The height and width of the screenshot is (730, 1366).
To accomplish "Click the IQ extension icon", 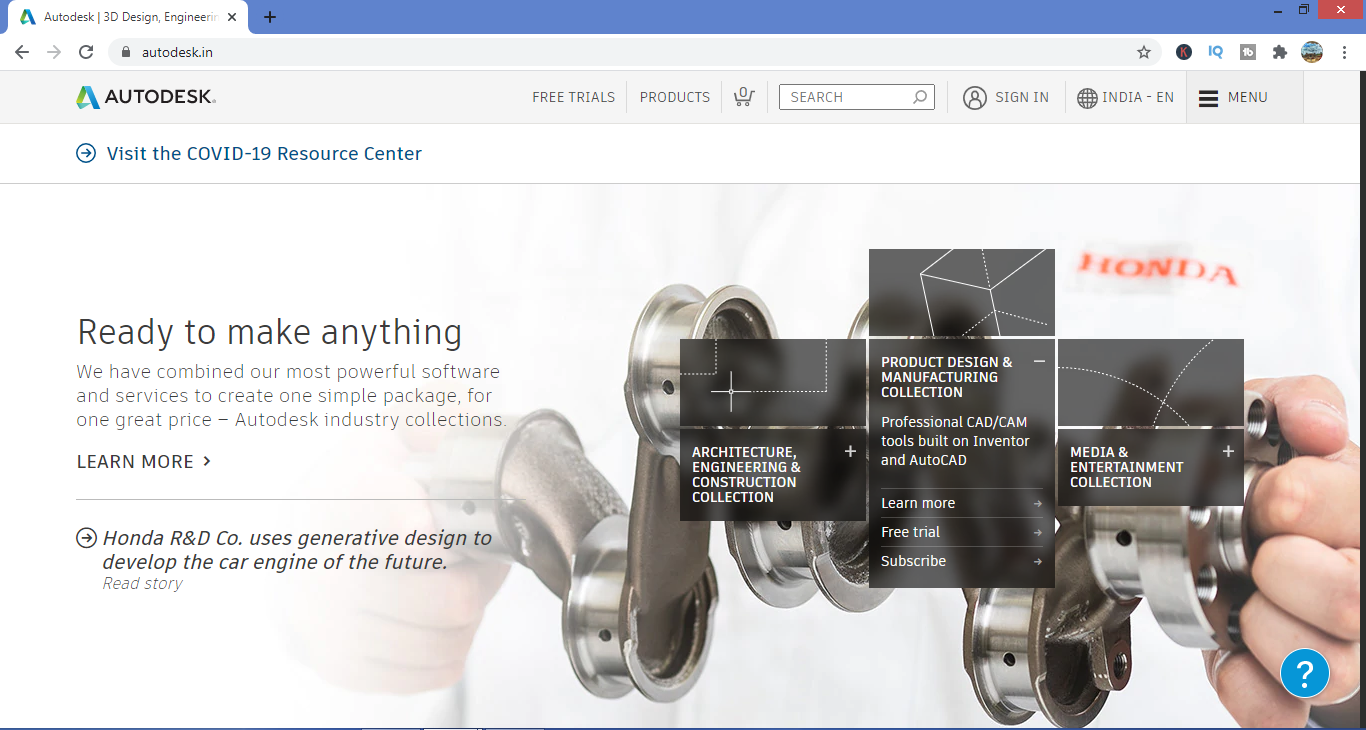I will click(1216, 52).
